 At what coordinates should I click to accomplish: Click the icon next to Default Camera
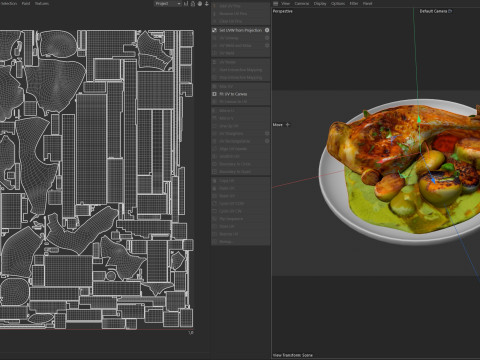(x=450, y=11)
